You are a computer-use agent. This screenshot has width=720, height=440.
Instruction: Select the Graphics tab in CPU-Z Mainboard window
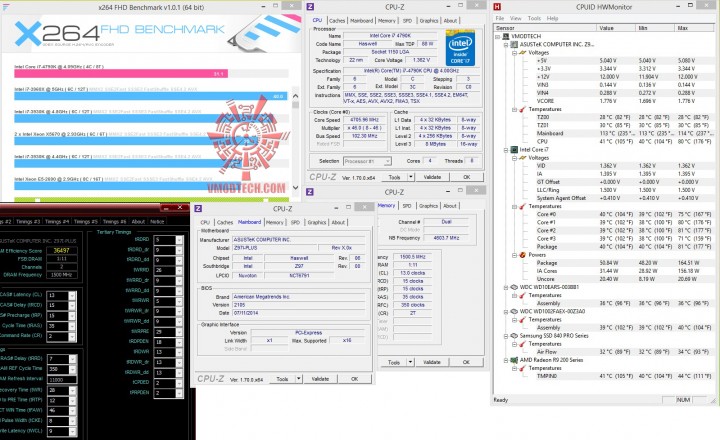(x=317, y=222)
